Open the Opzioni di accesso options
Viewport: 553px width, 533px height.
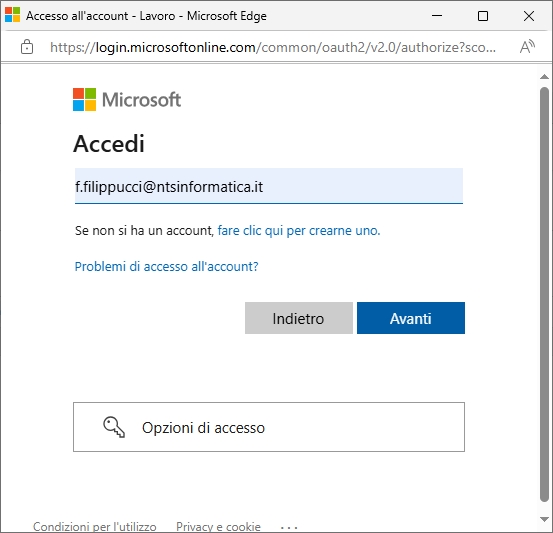(x=269, y=427)
